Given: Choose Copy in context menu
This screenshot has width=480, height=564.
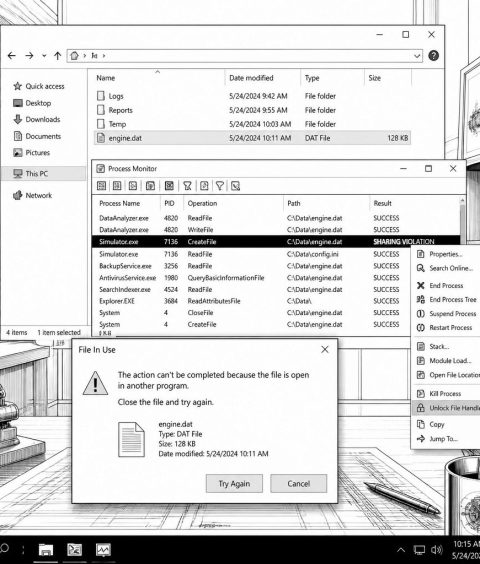Looking at the screenshot, I should 446,424.
